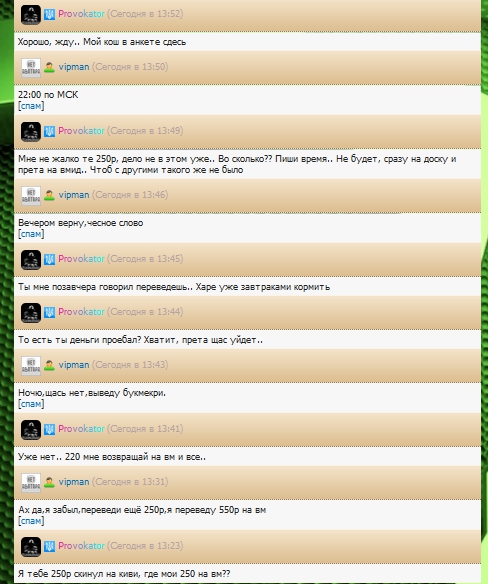Click the trident flag icon beside Provokator at 13:52

pos(50,15)
